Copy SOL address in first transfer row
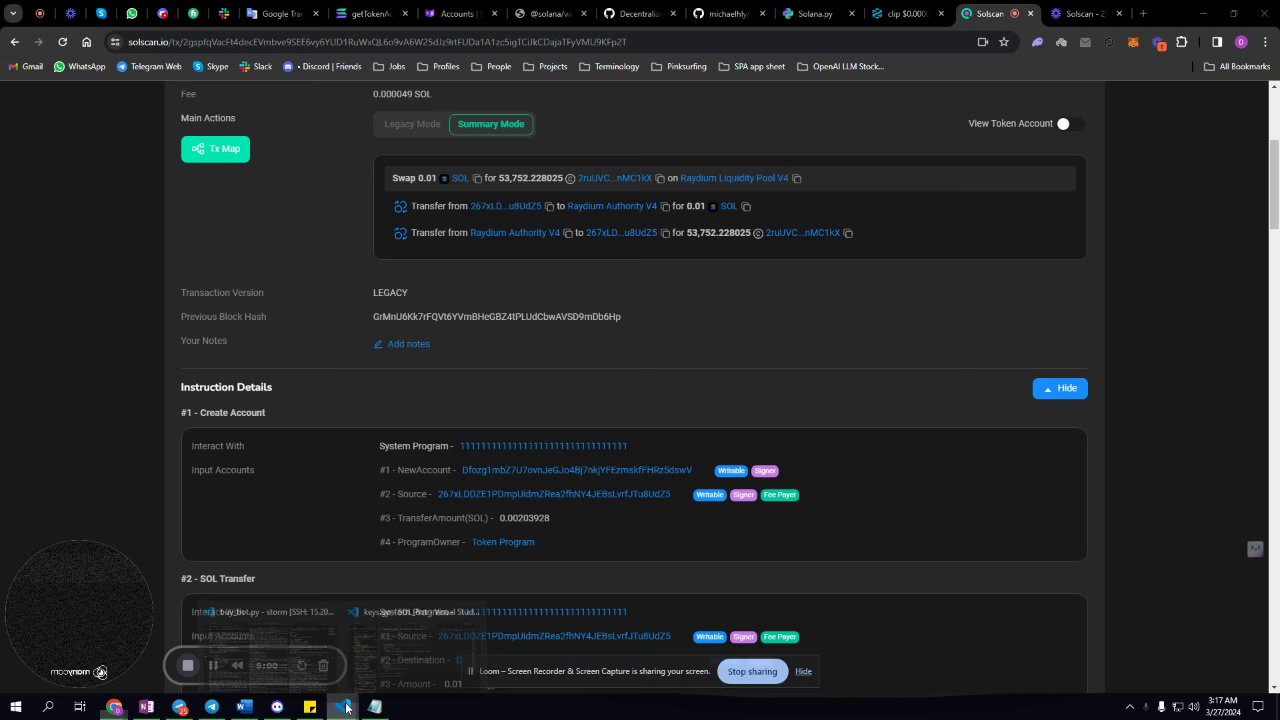Viewport: 1280px width, 720px height. coord(746,207)
